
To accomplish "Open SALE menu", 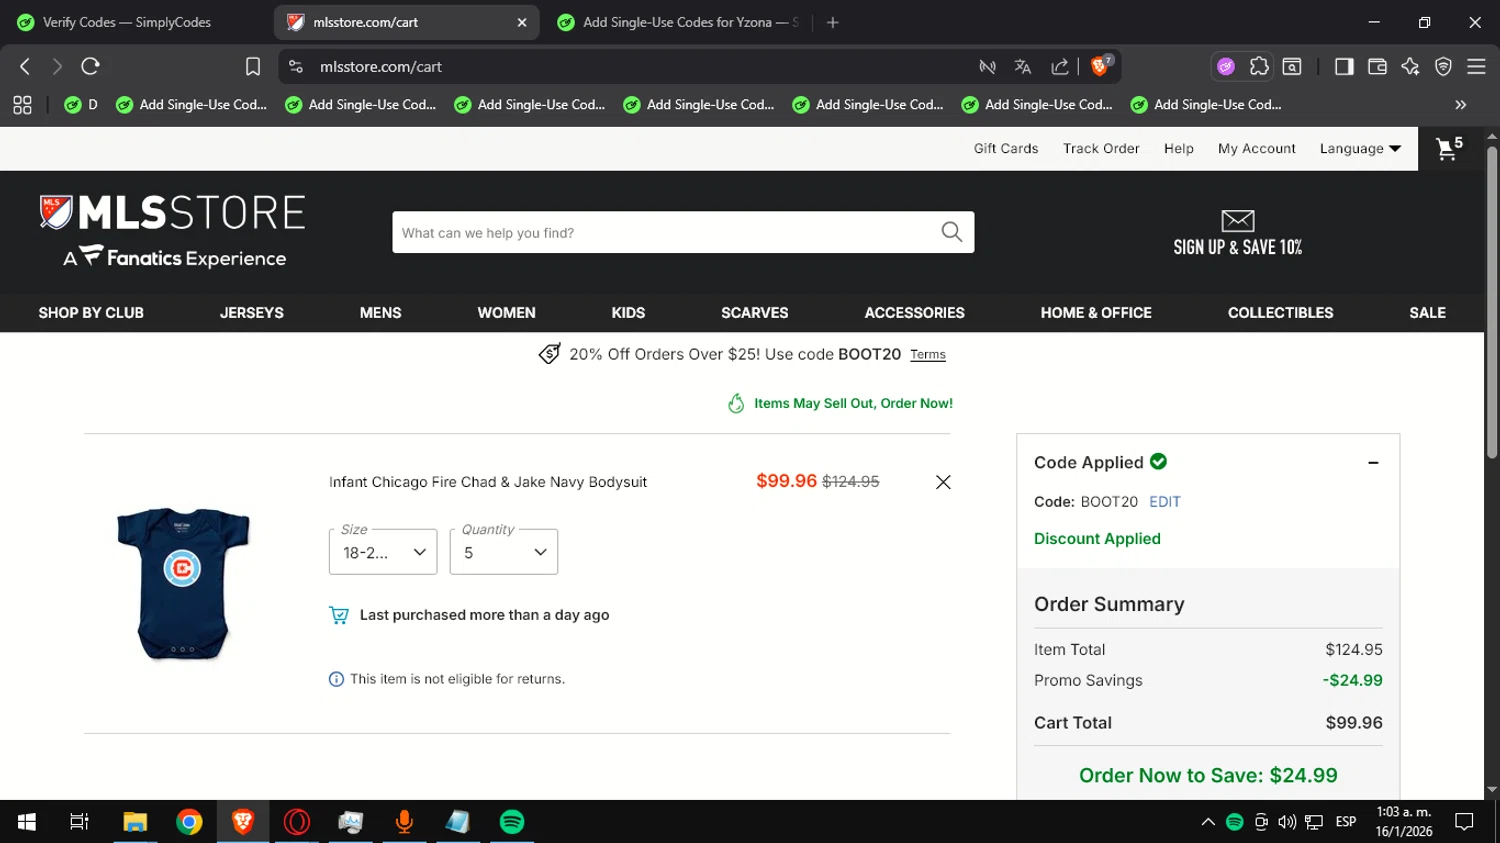I will pos(1427,313).
